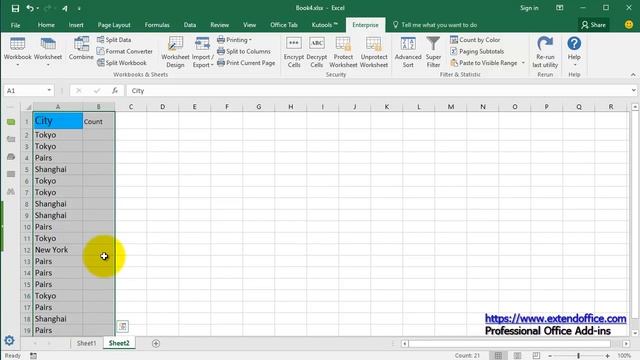Click the Combine worksheets icon
Viewport: 640px width, 360px height.
point(81,49)
